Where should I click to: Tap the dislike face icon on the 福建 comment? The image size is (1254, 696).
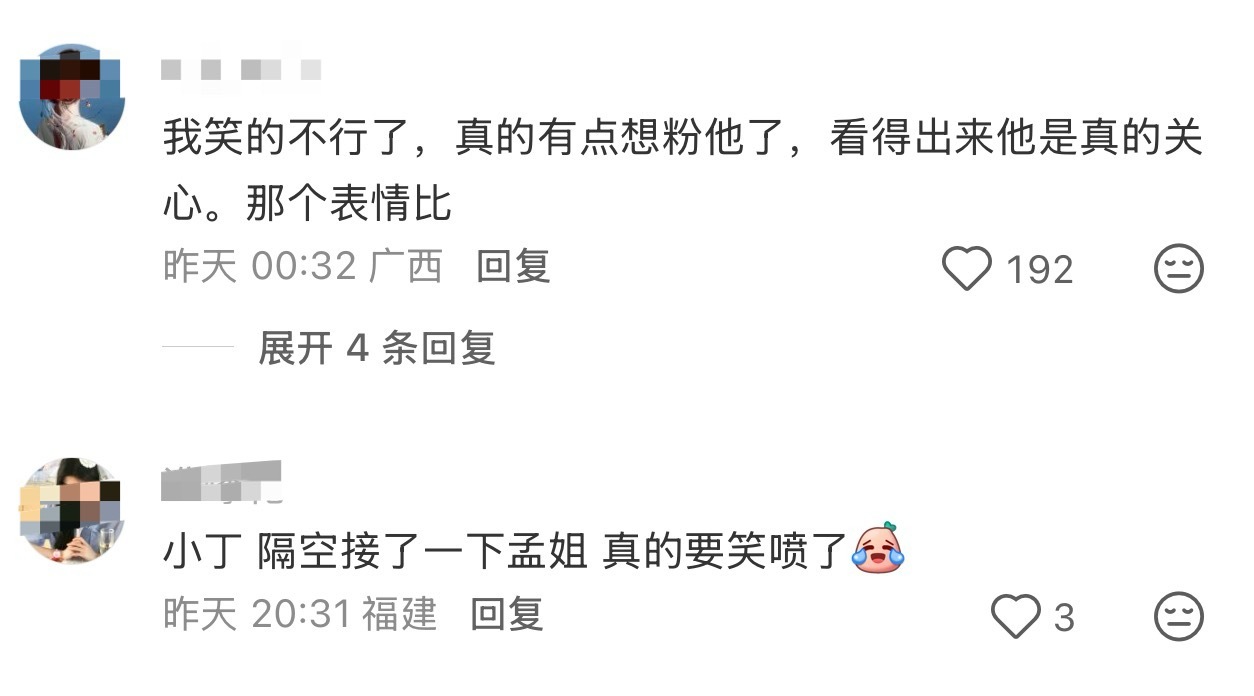pyautogui.click(x=1179, y=616)
